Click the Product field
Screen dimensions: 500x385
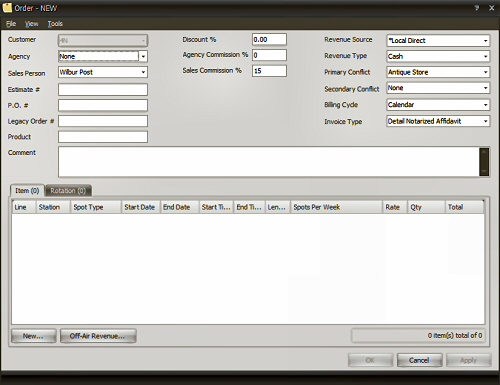point(103,137)
